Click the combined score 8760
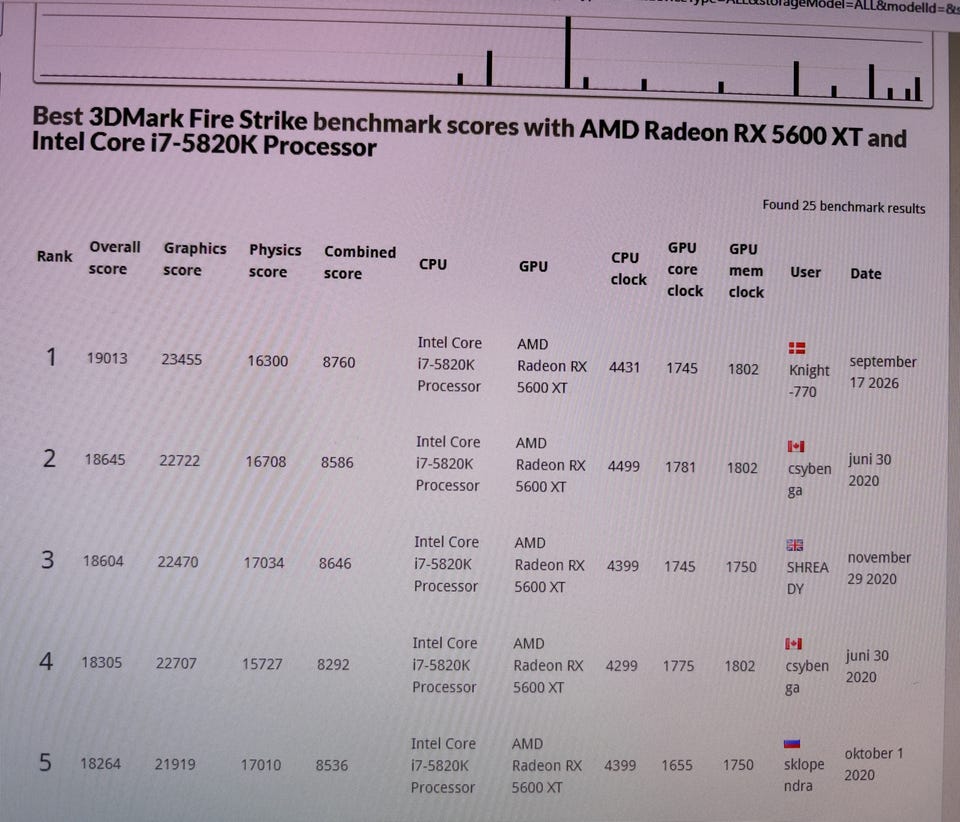The width and height of the screenshot is (960, 822). coord(339,362)
